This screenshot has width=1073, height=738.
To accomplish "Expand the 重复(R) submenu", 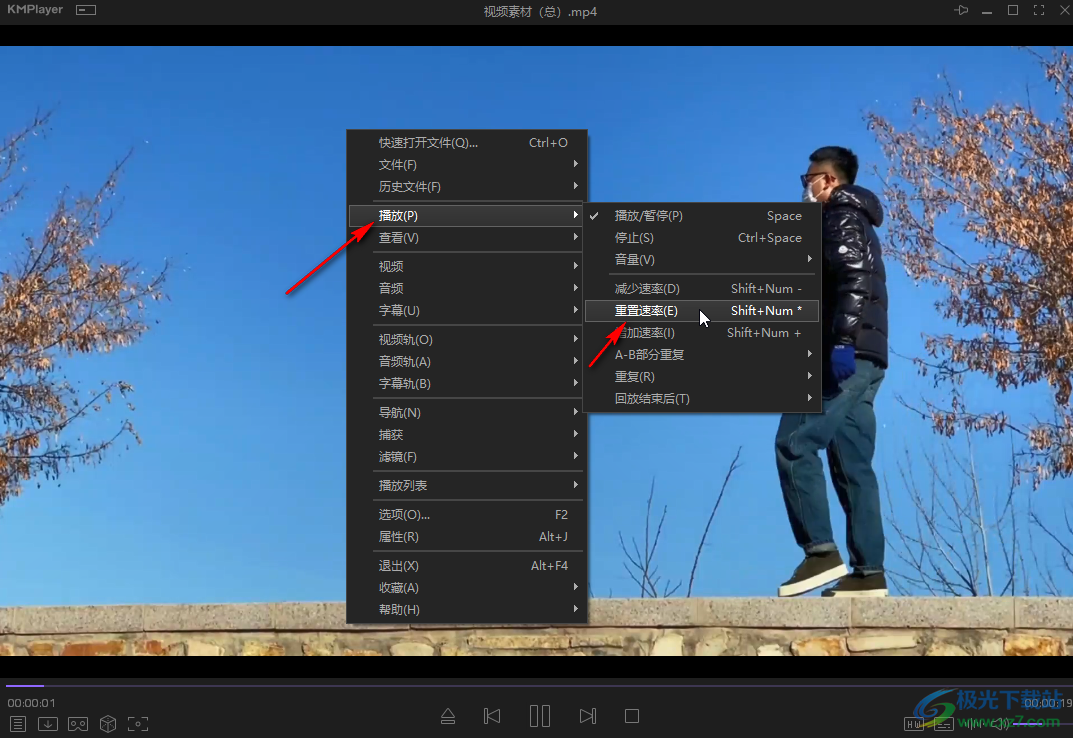I will pos(702,377).
